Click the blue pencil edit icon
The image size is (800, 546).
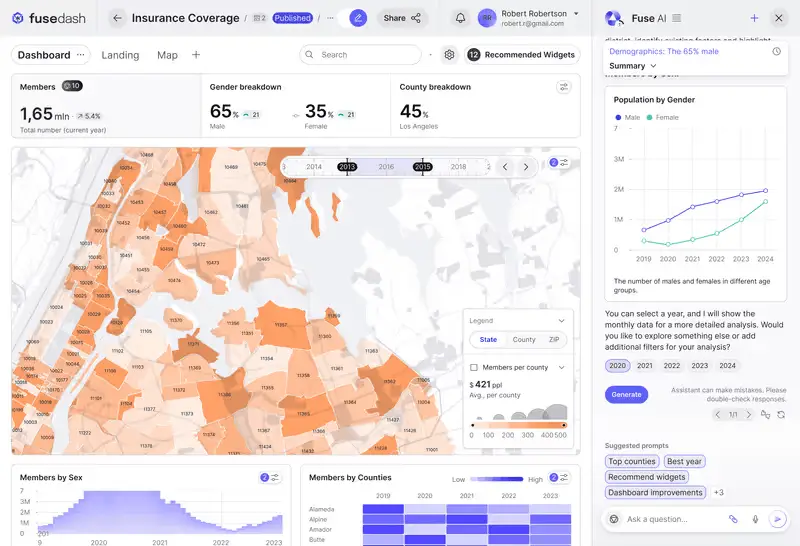tap(358, 18)
